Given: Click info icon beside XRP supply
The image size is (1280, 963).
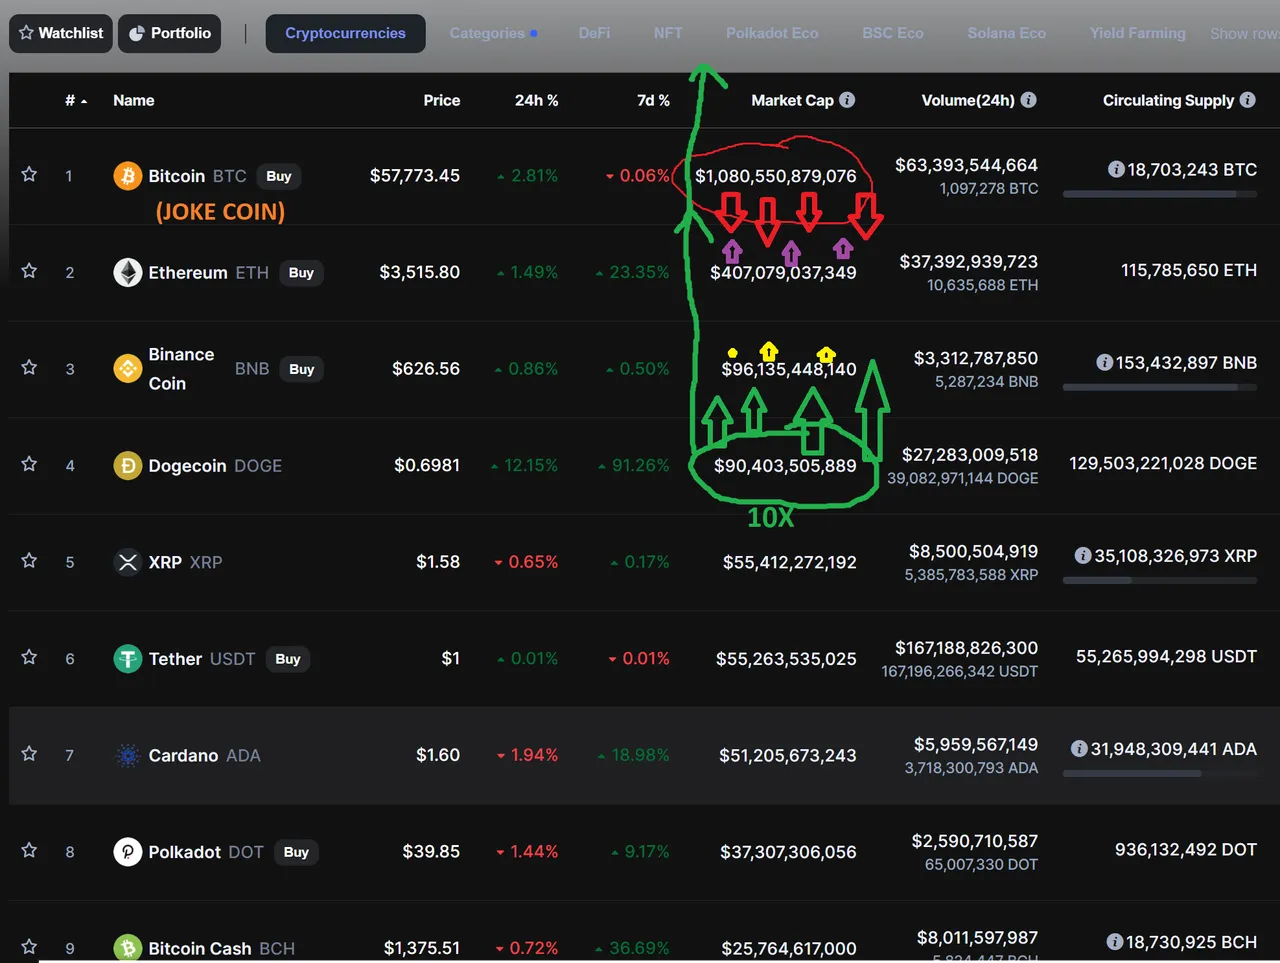Looking at the screenshot, I should pos(1082,556).
